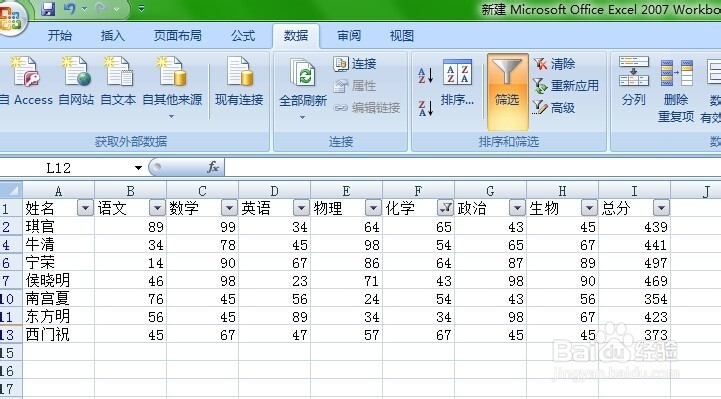Screen dimensions: 721x399
Task: Select column F header
Action: tap(418, 190)
